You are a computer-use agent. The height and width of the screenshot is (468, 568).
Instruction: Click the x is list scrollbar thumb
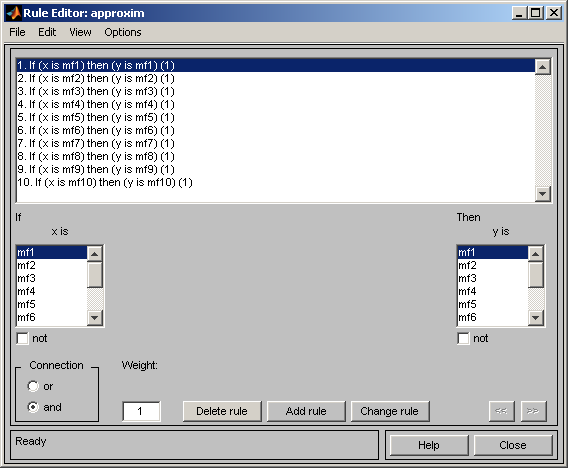pos(95,275)
